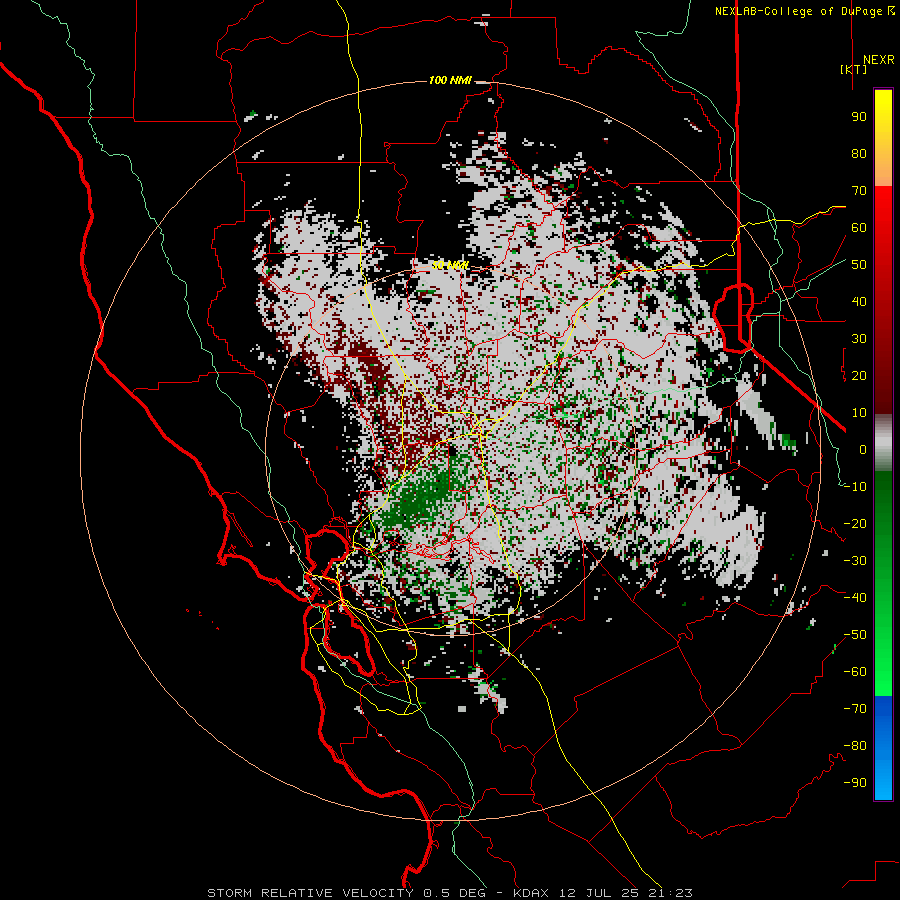Screen dimensions: 900x900
Task: Click the 100 NMI range ring label
Action: click(x=450, y=80)
